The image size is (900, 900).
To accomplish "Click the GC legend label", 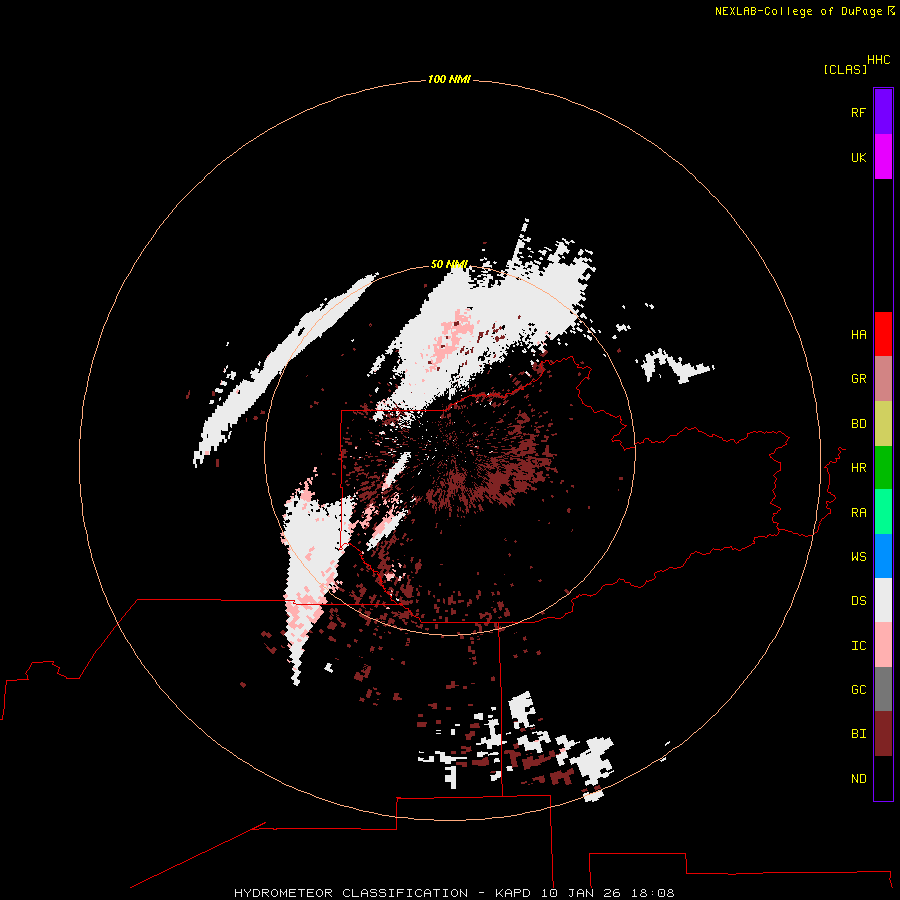I will pos(858,690).
